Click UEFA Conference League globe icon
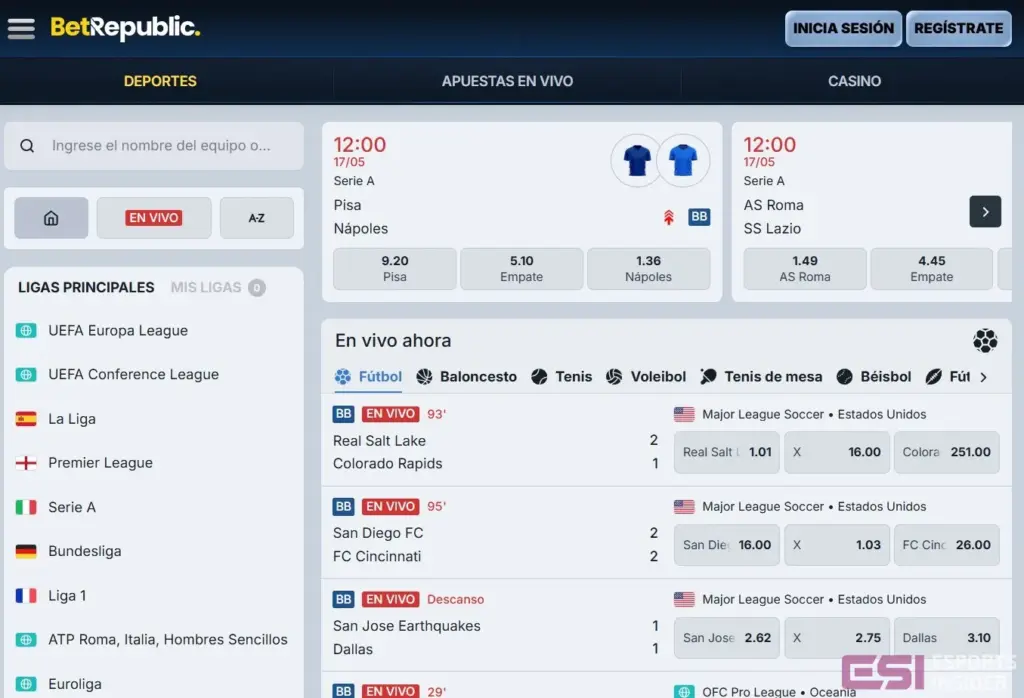 click(26, 375)
